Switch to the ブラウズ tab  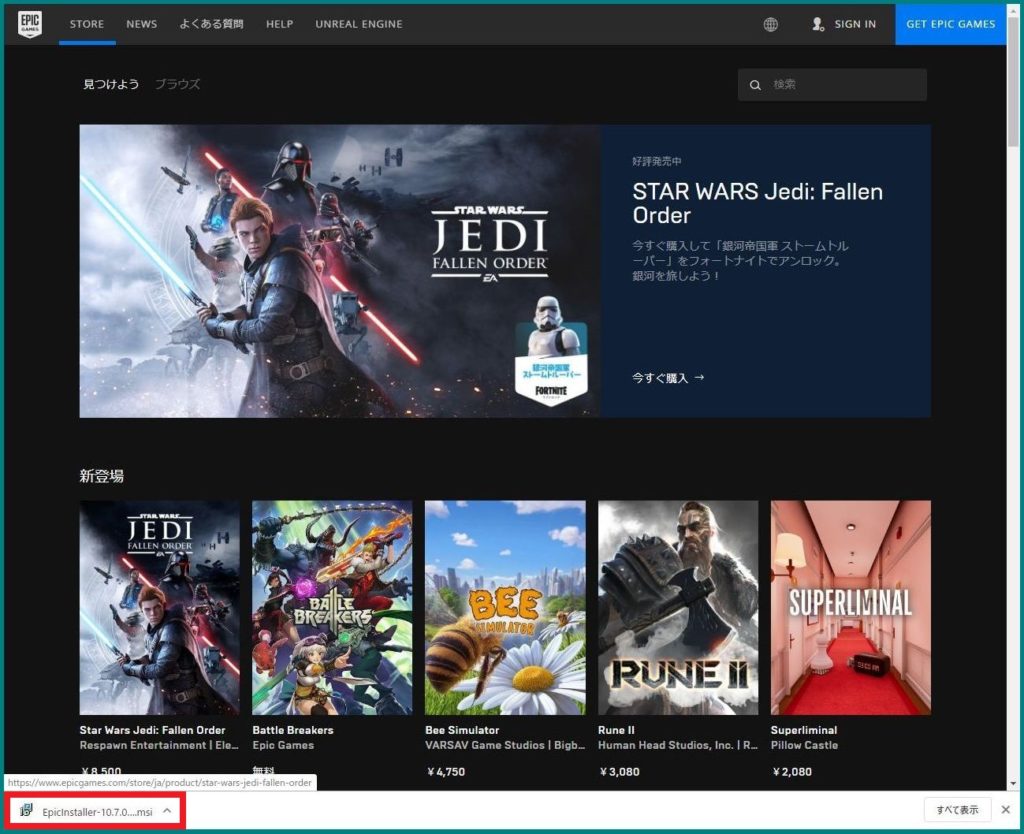178,84
